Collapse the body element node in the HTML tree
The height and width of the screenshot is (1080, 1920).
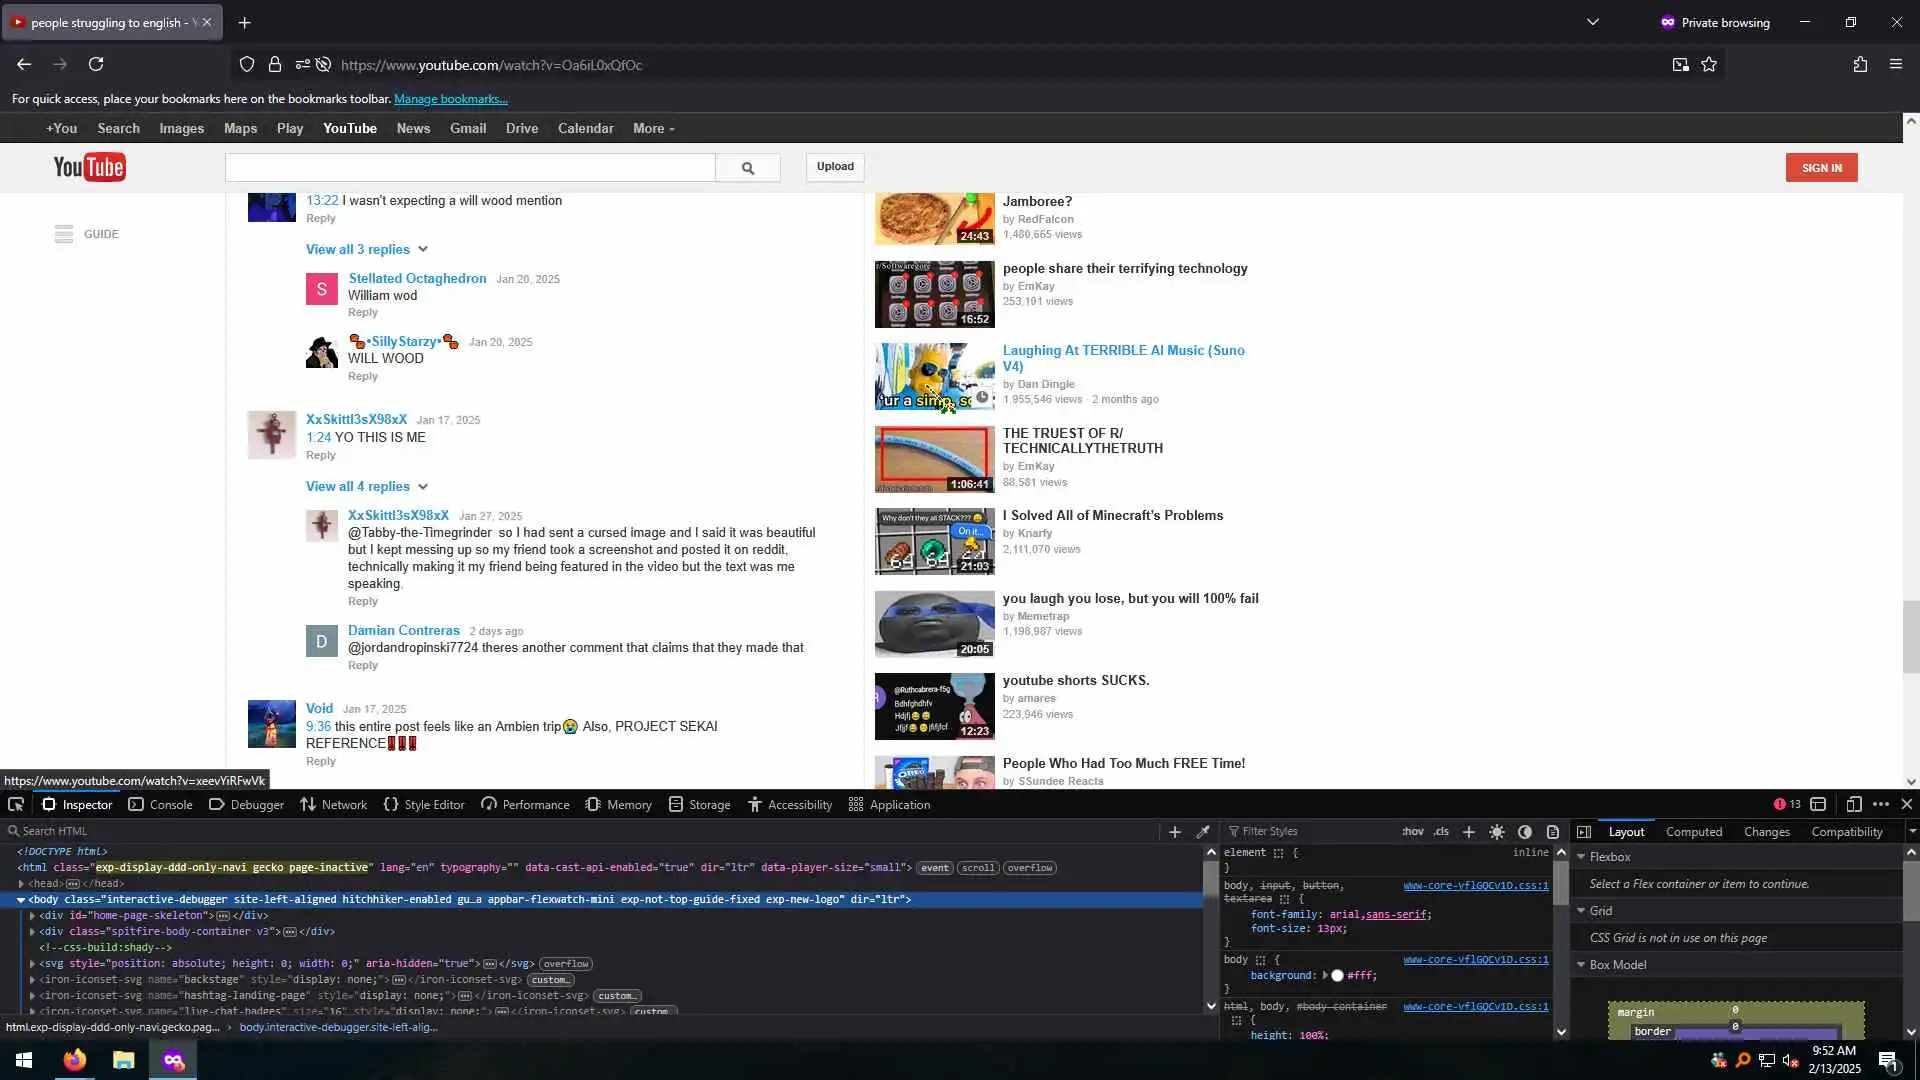(x=21, y=899)
